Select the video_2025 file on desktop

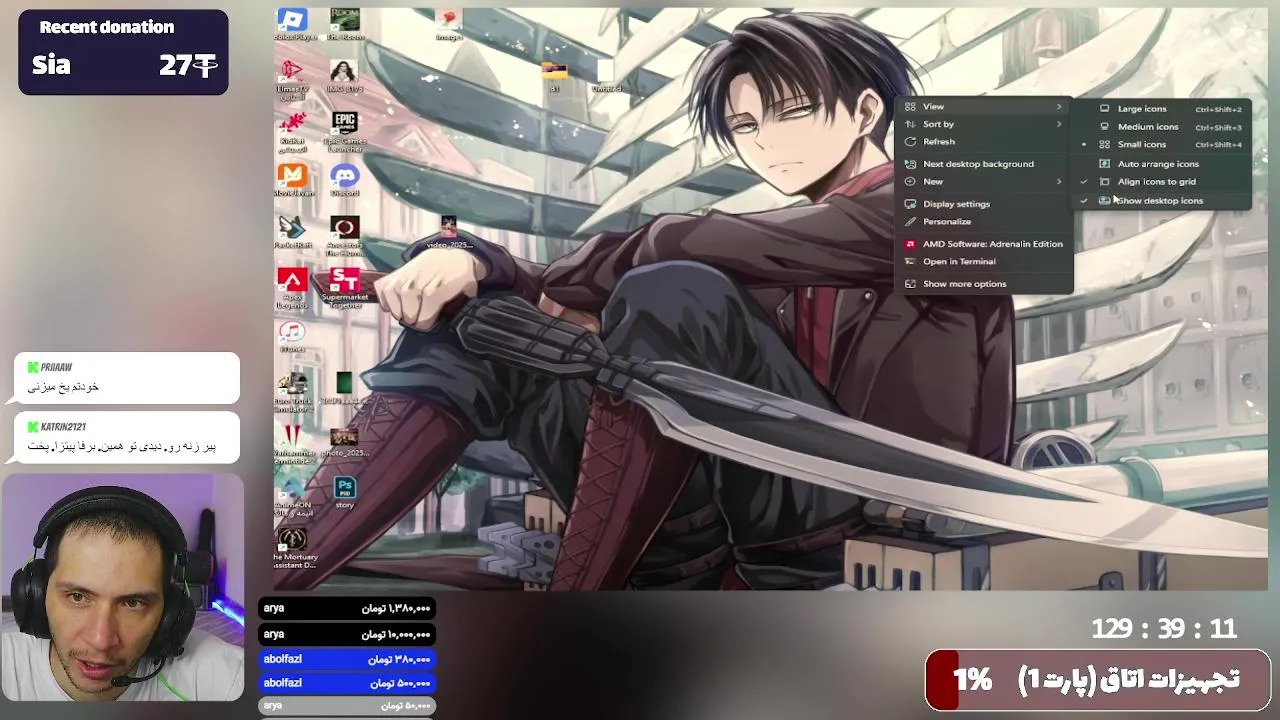449,232
